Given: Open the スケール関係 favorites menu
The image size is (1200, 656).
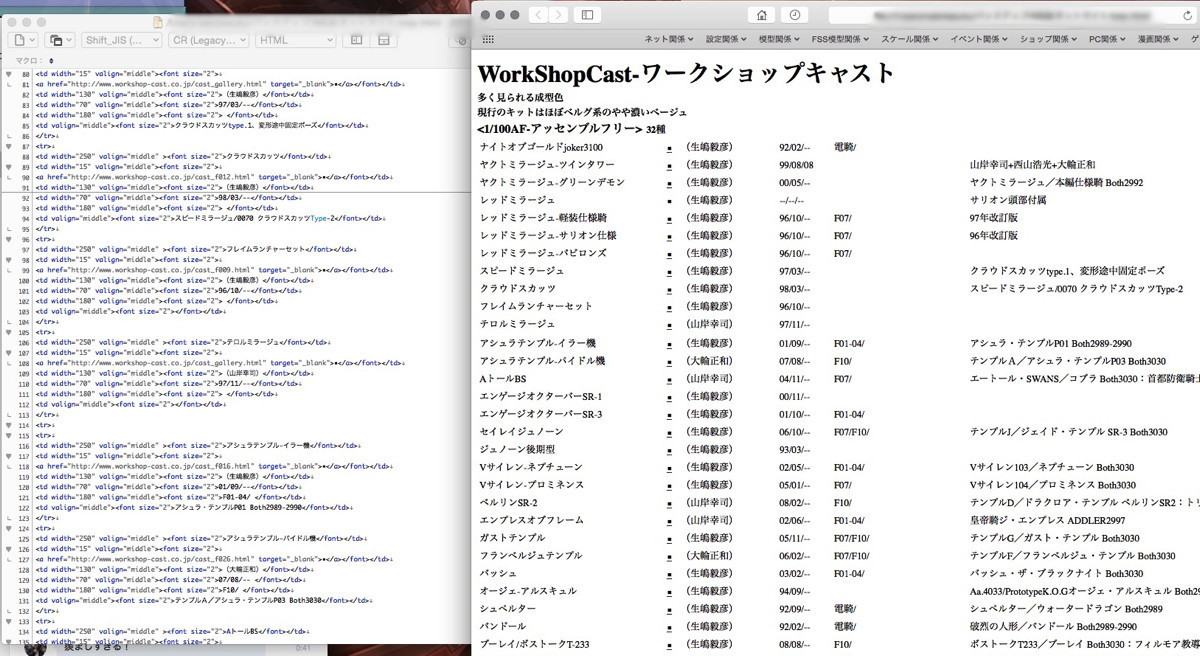Looking at the screenshot, I should tap(909, 39).
